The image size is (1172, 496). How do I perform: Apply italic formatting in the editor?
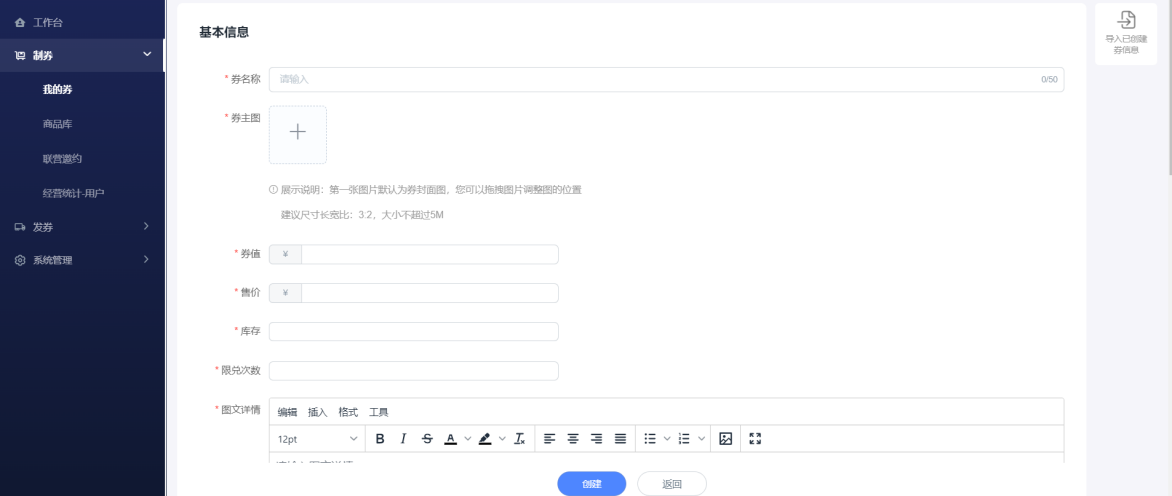coord(404,439)
